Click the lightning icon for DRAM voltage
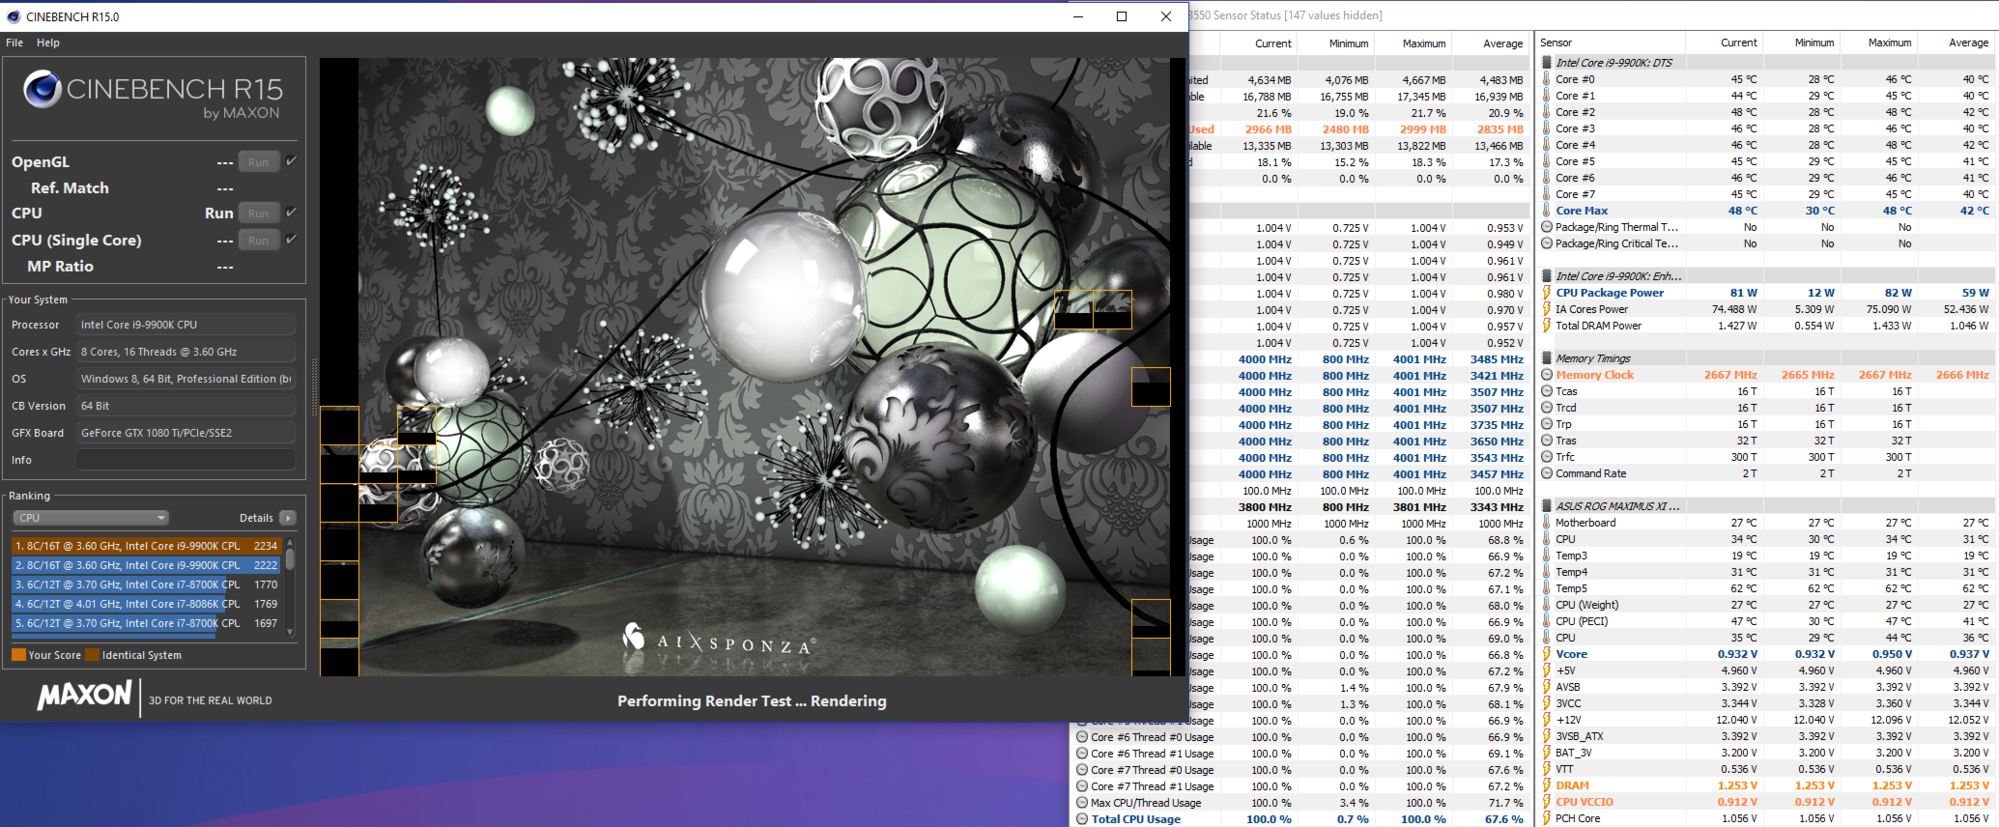1999x827 pixels. [x=1547, y=785]
